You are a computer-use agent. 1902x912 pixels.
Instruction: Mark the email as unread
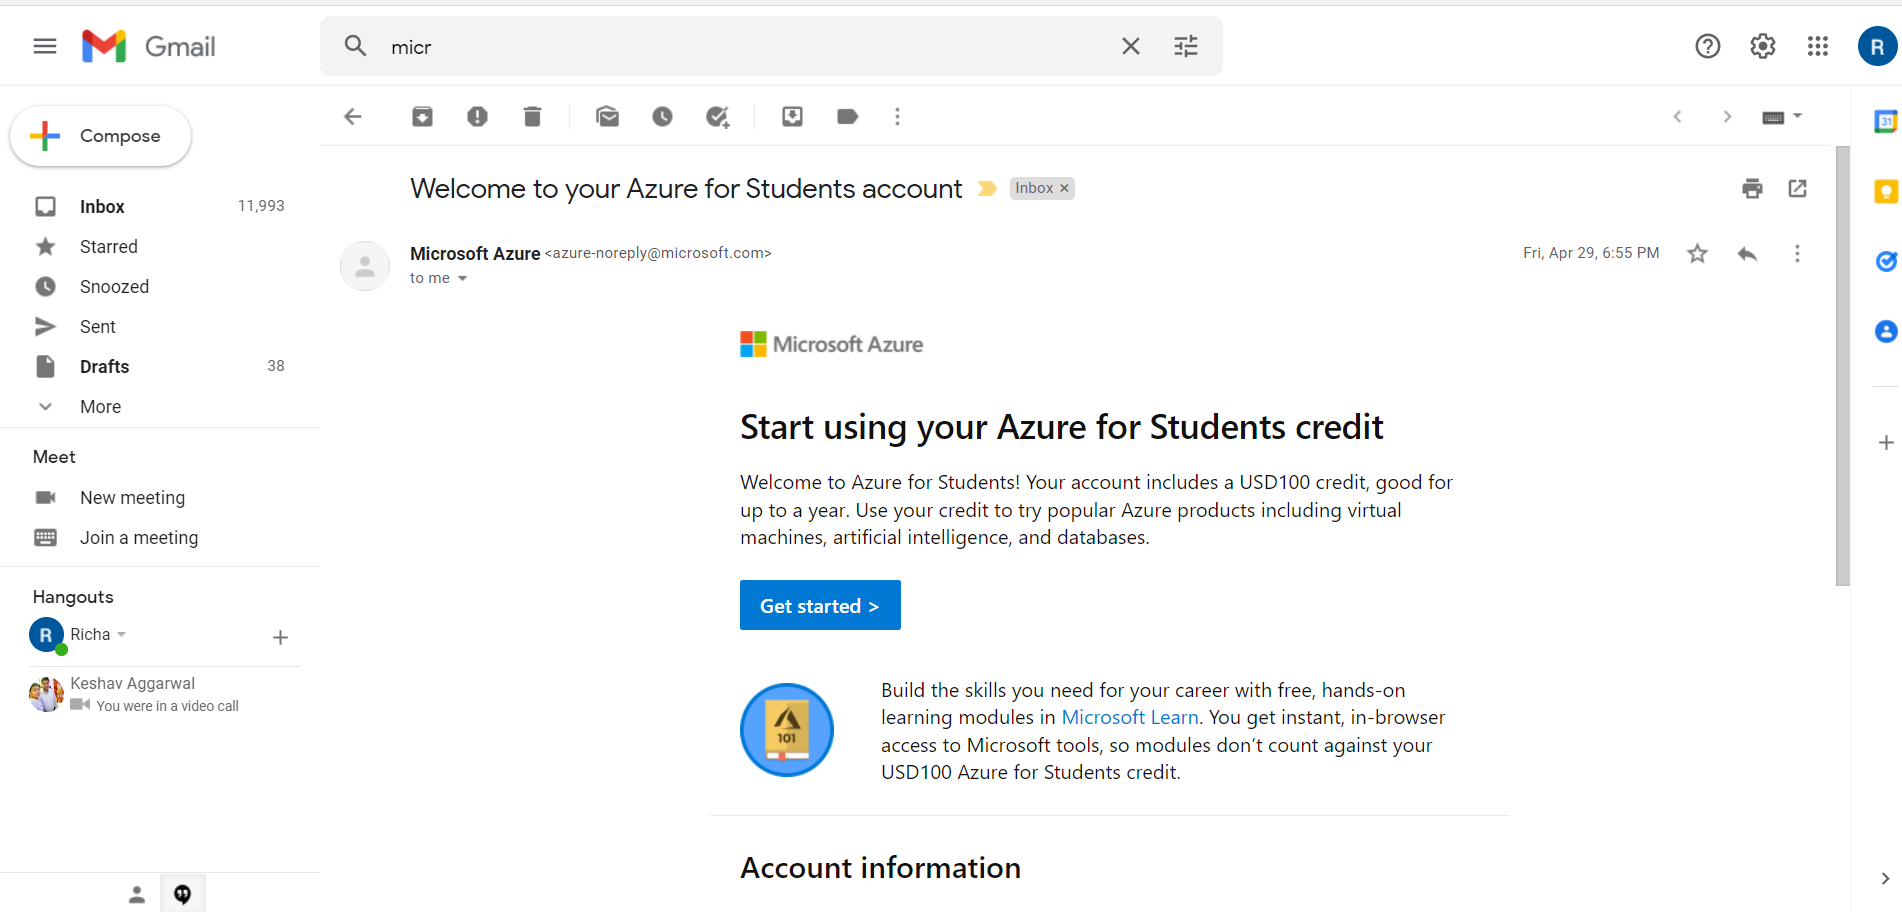click(x=607, y=116)
